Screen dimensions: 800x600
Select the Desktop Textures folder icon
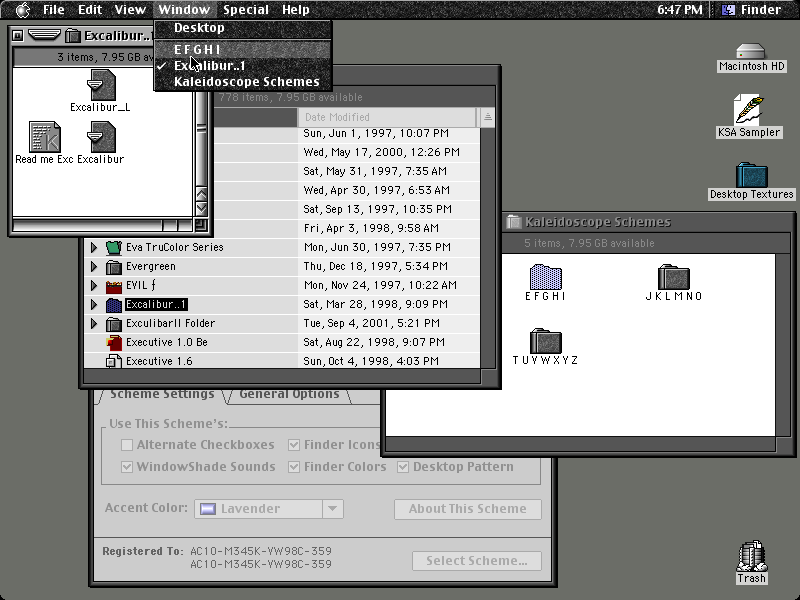tap(752, 175)
